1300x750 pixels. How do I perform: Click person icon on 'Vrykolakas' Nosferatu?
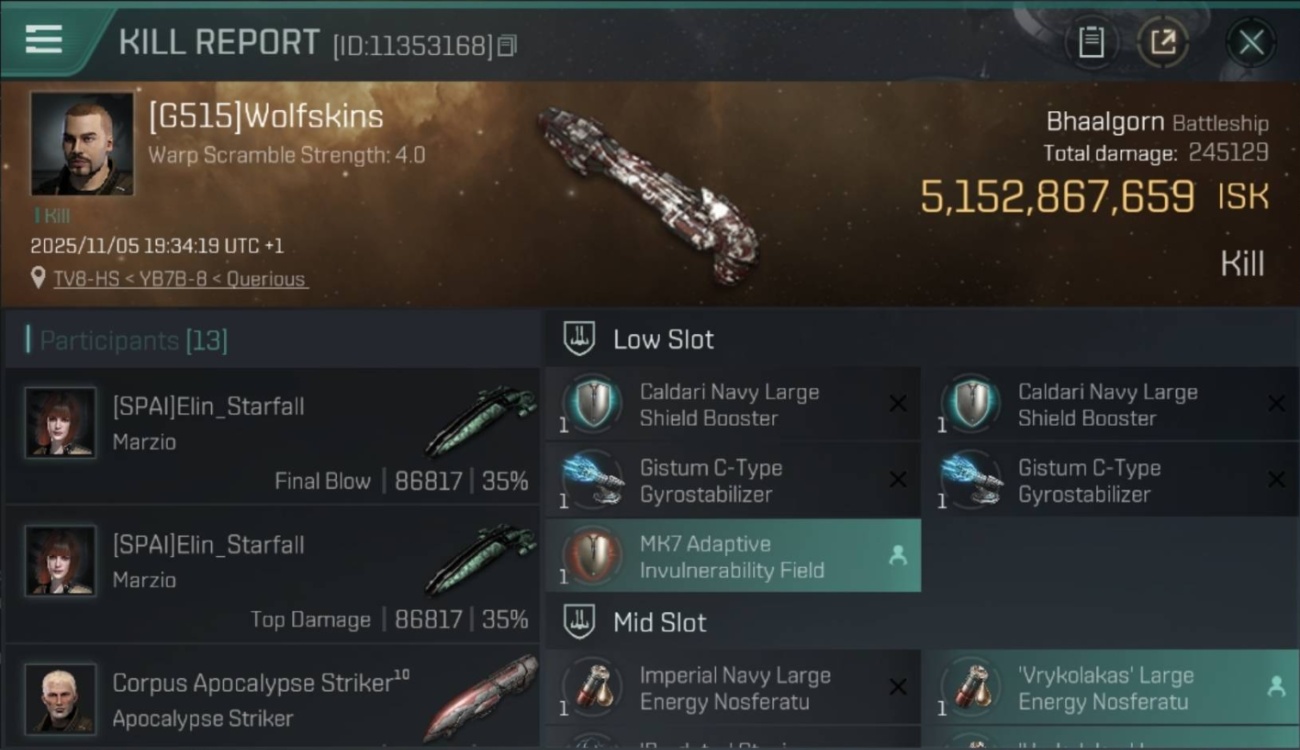click(1275, 687)
